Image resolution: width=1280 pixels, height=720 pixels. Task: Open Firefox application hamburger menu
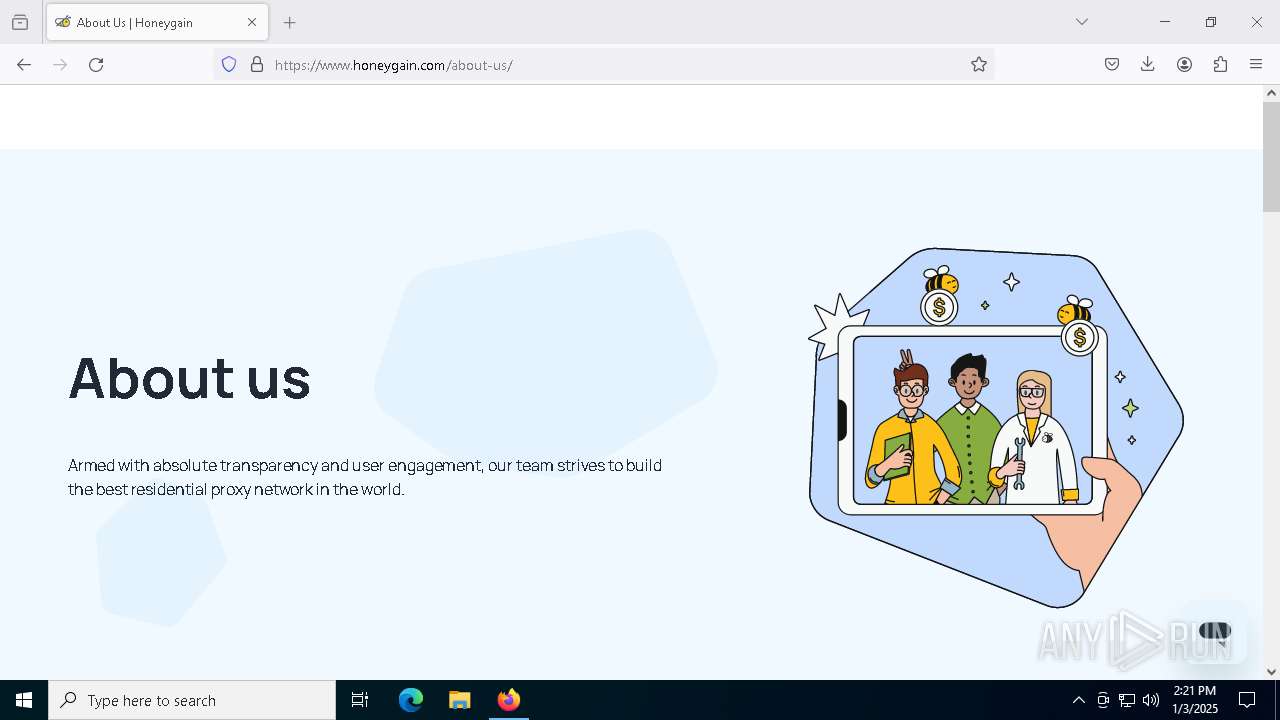(x=1256, y=64)
